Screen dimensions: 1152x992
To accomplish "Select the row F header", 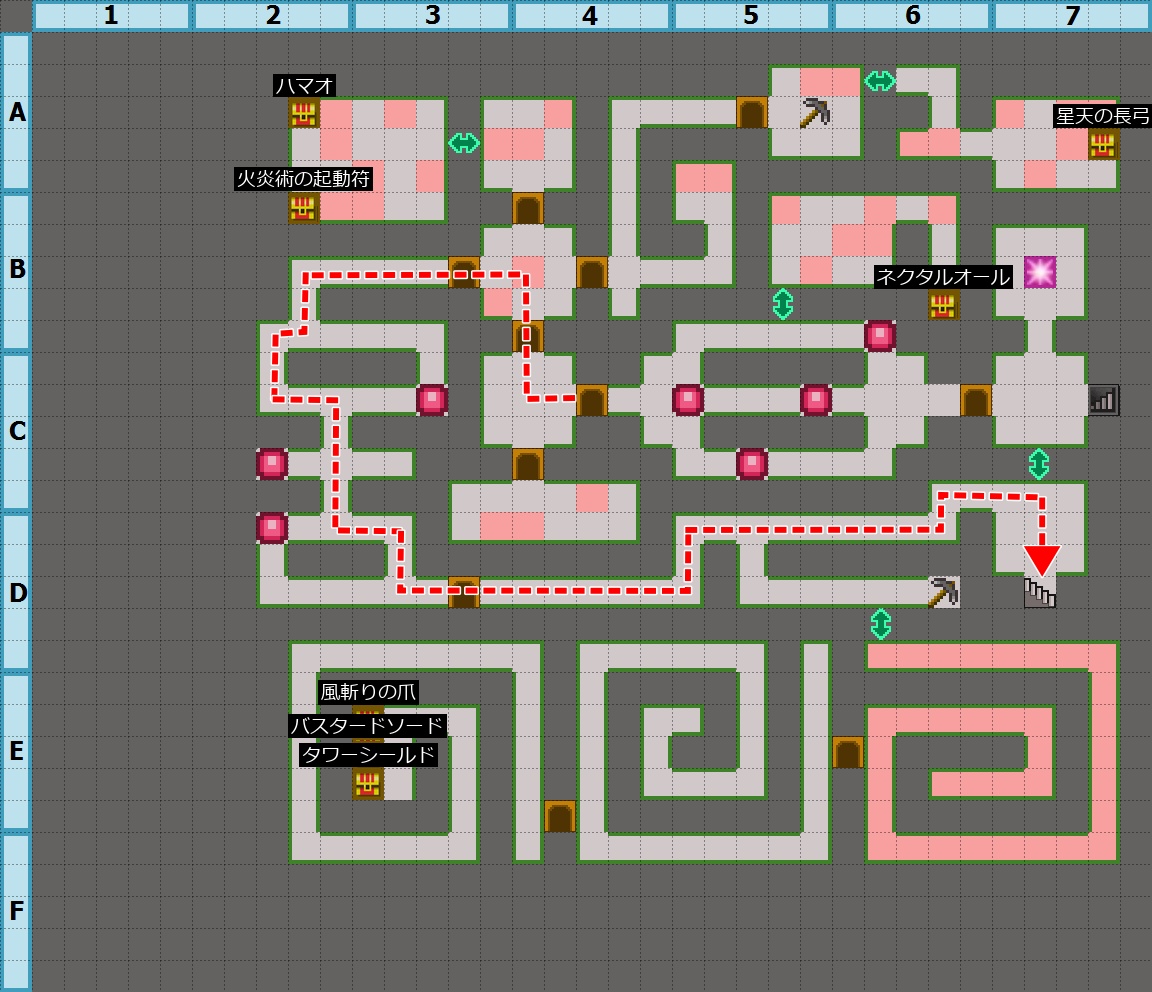I will [x=16, y=911].
